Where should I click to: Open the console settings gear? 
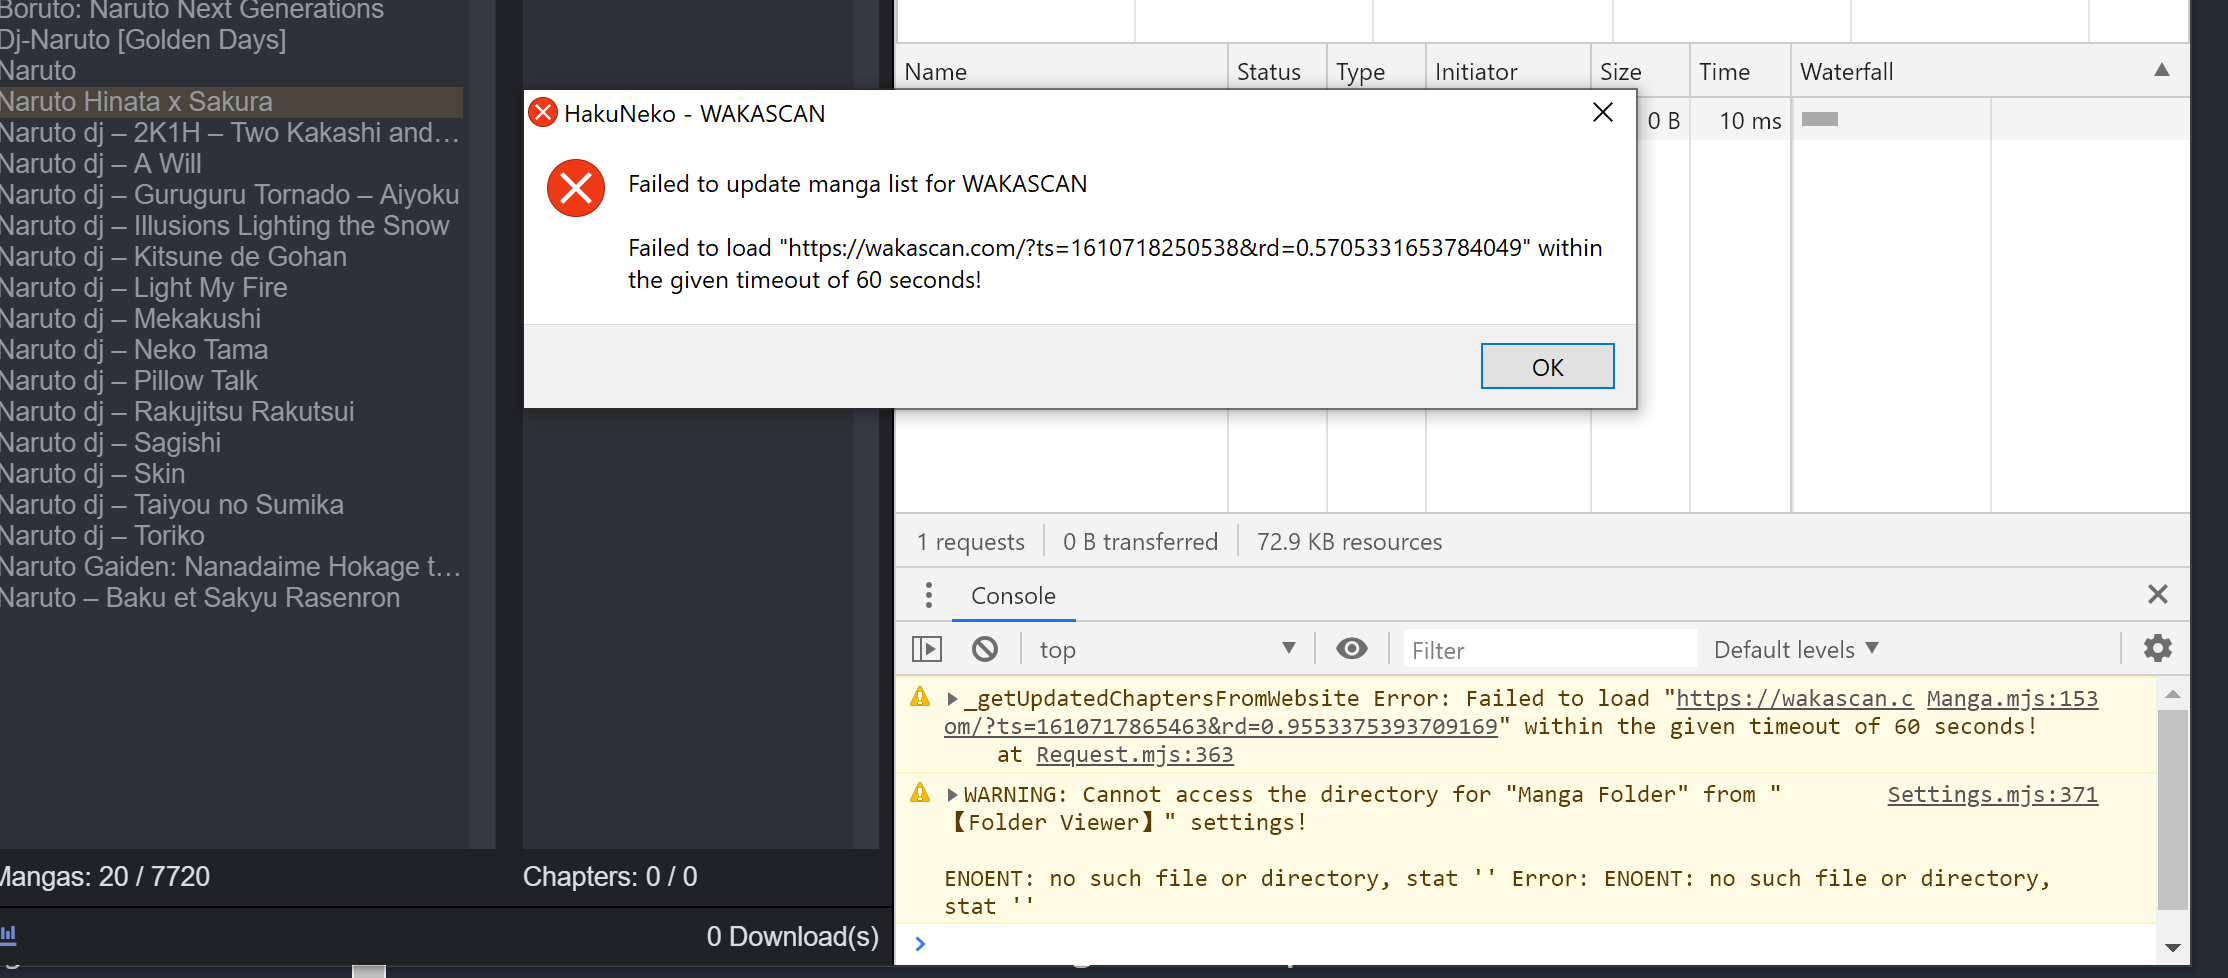[2157, 648]
